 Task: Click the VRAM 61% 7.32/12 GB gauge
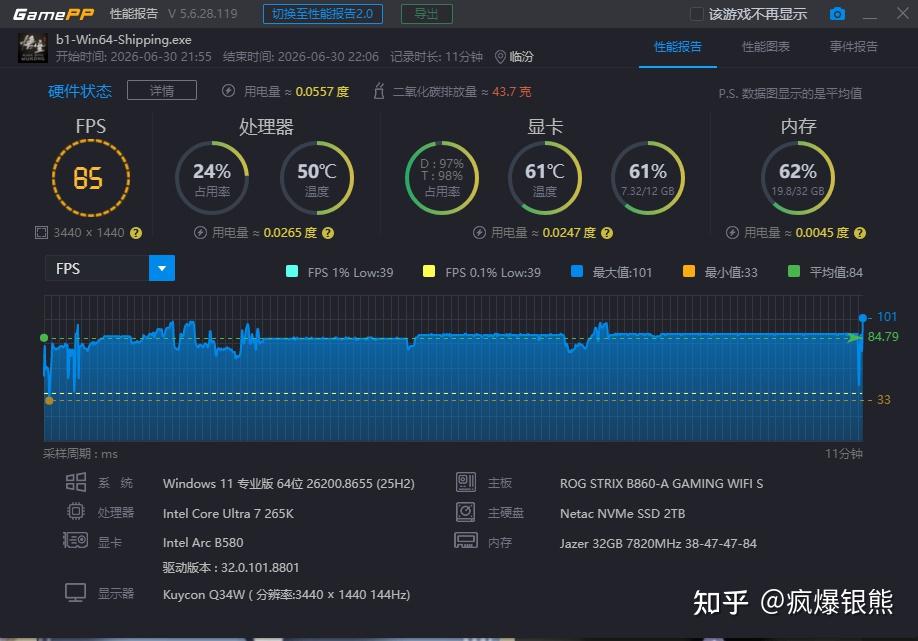(x=648, y=178)
